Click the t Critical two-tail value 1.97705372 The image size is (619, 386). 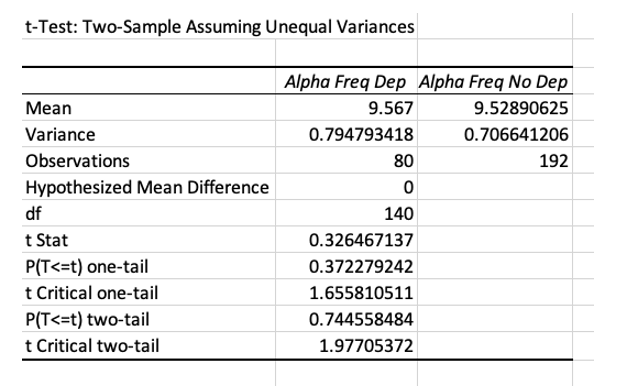point(346,346)
